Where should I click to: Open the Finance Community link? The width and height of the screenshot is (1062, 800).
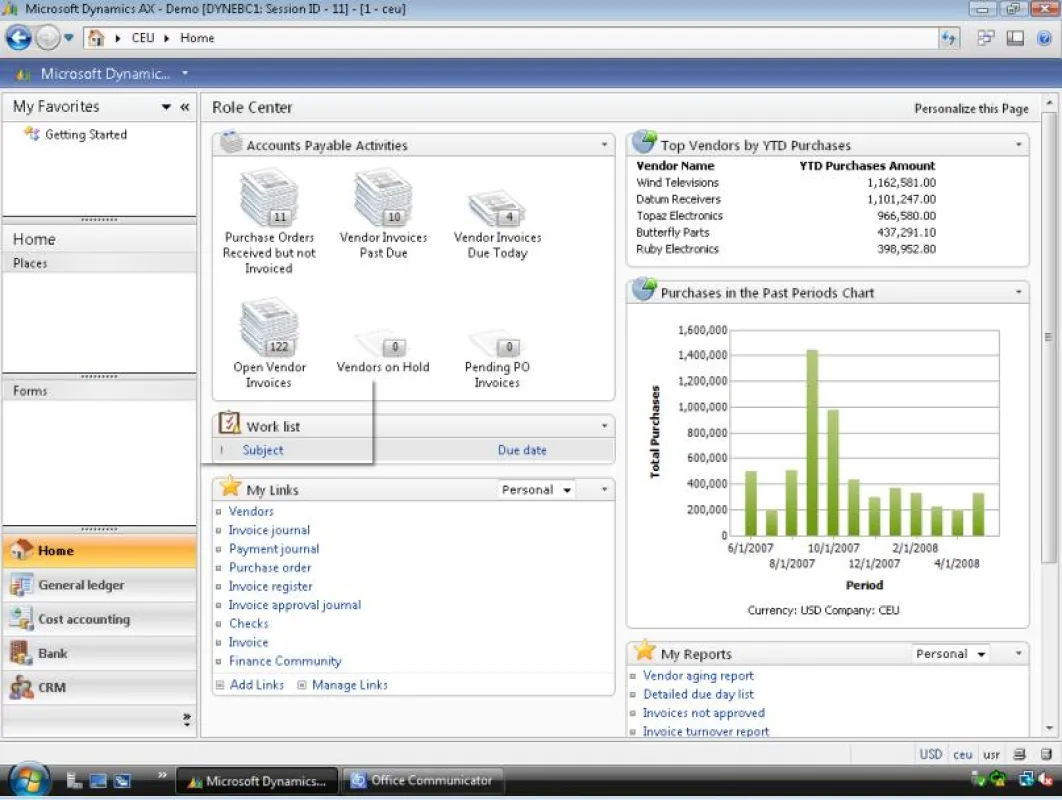click(x=284, y=660)
